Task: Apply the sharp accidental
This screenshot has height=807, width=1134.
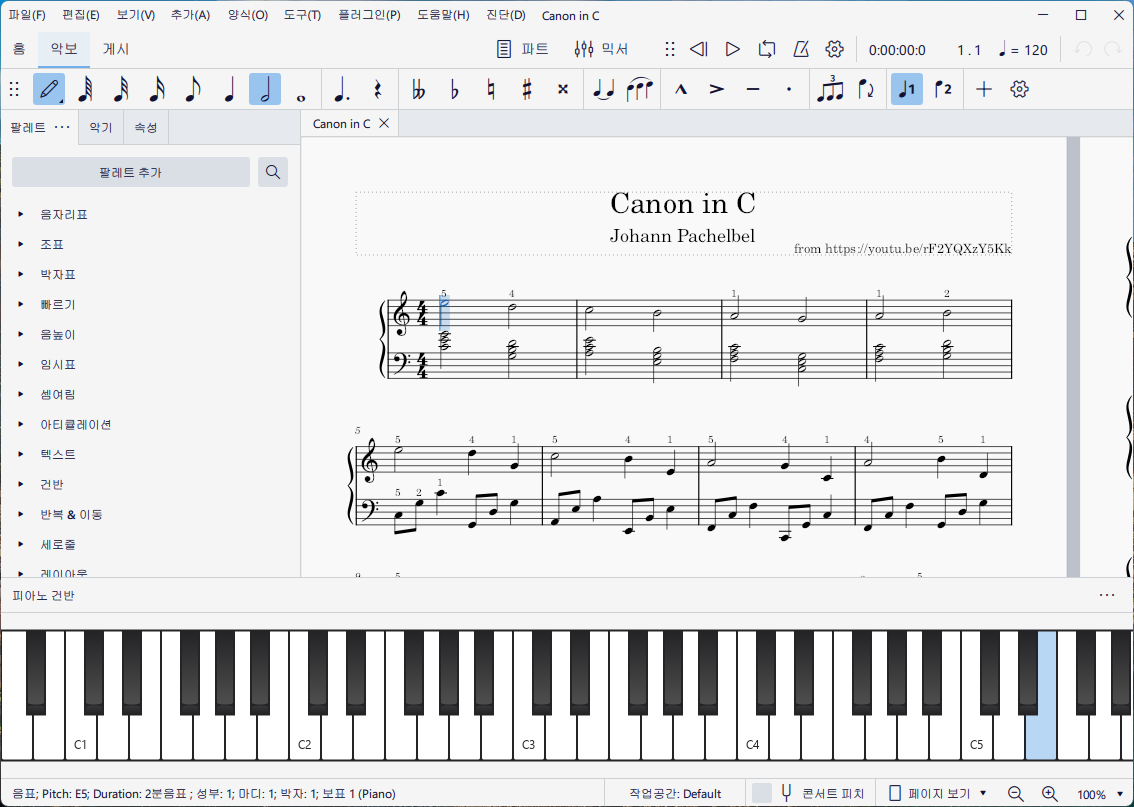Action: 526,90
